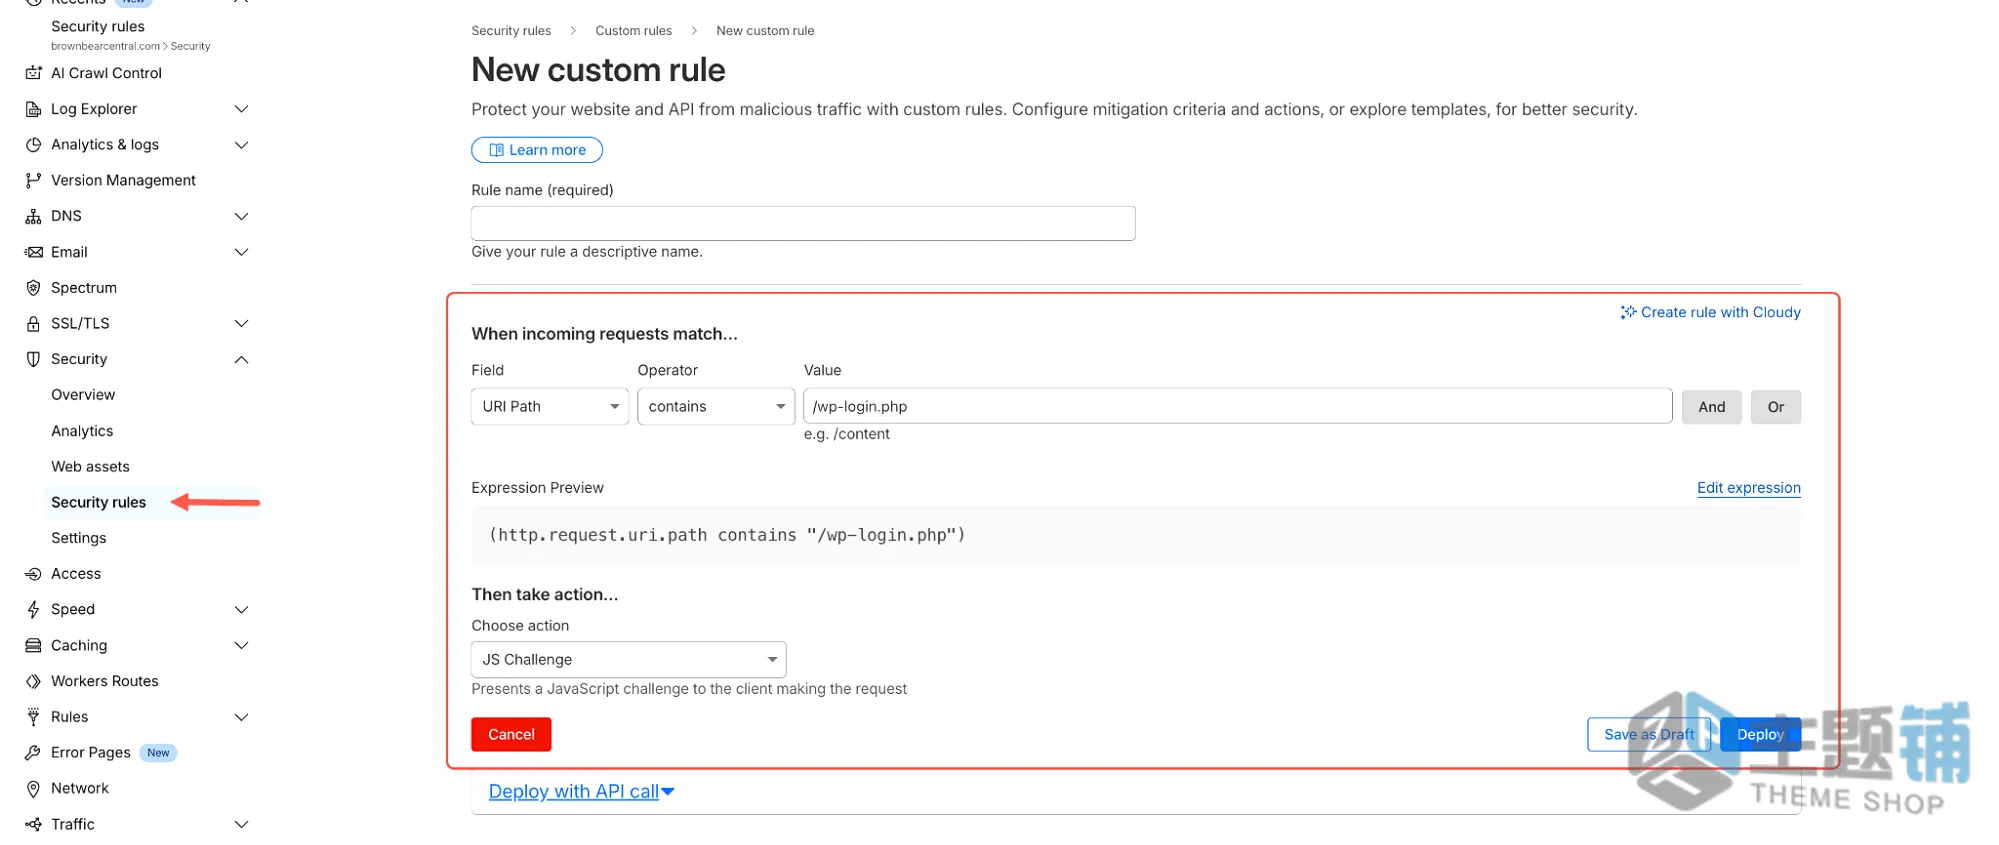Expand the DNS section chevron
This screenshot has height=845, width=1999.
[x=241, y=216]
